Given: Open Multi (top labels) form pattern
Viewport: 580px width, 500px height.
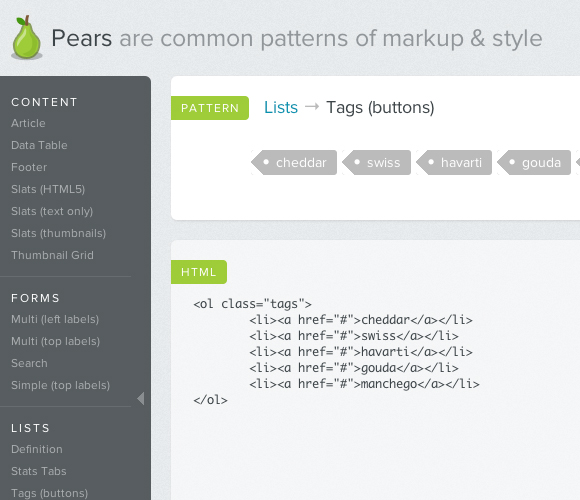Looking at the screenshot, I should coord(55,341).
